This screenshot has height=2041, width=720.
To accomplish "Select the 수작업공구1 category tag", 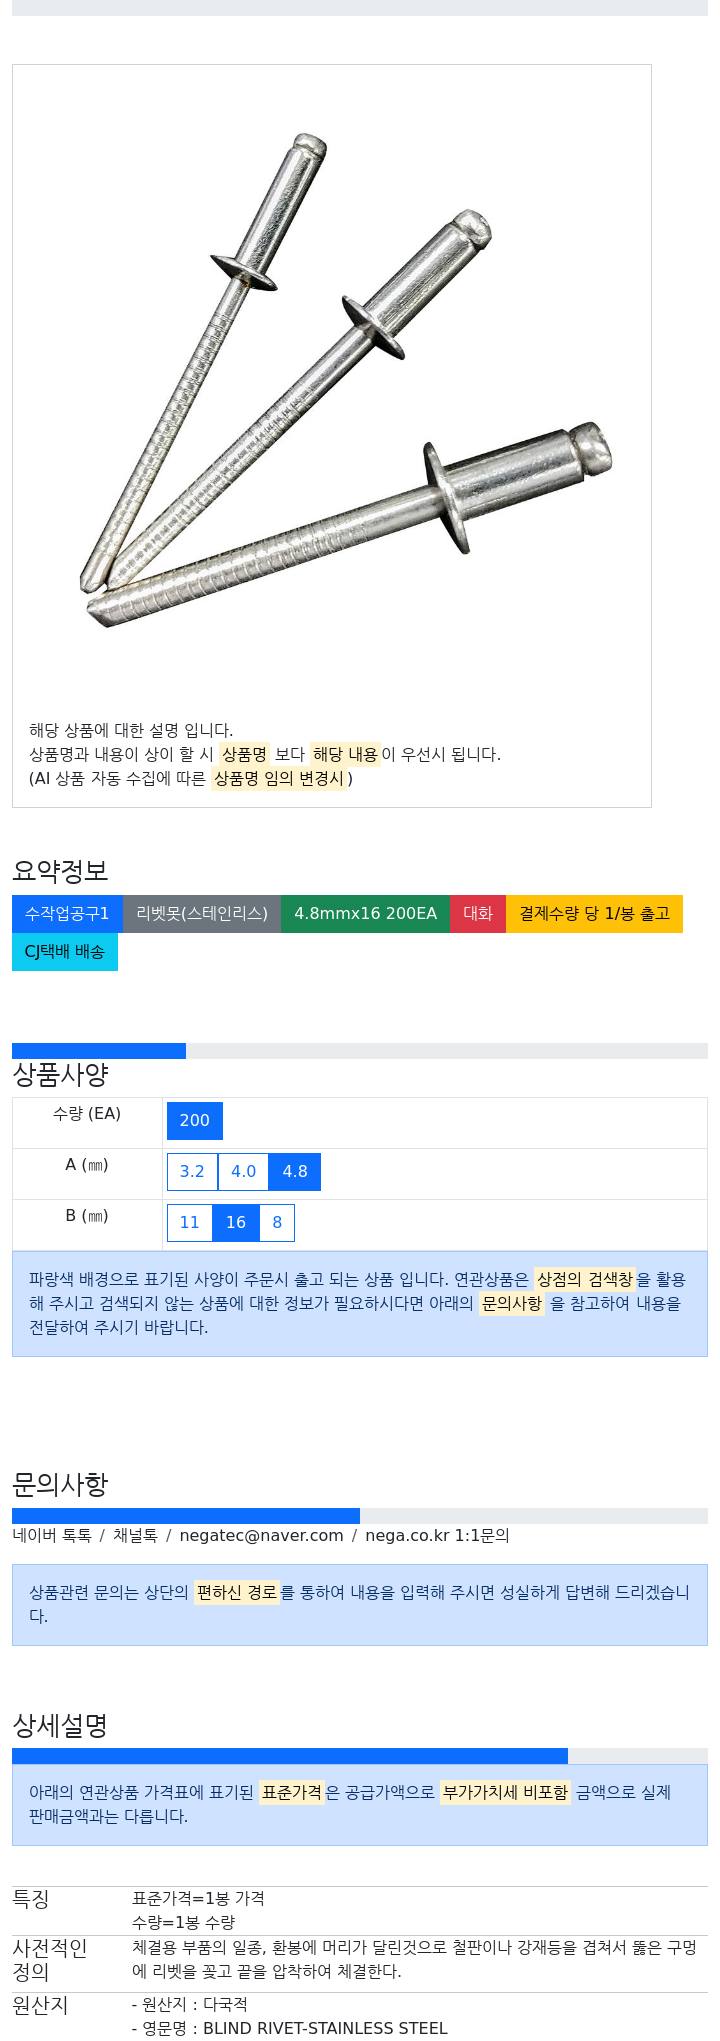I will [67, 914].
